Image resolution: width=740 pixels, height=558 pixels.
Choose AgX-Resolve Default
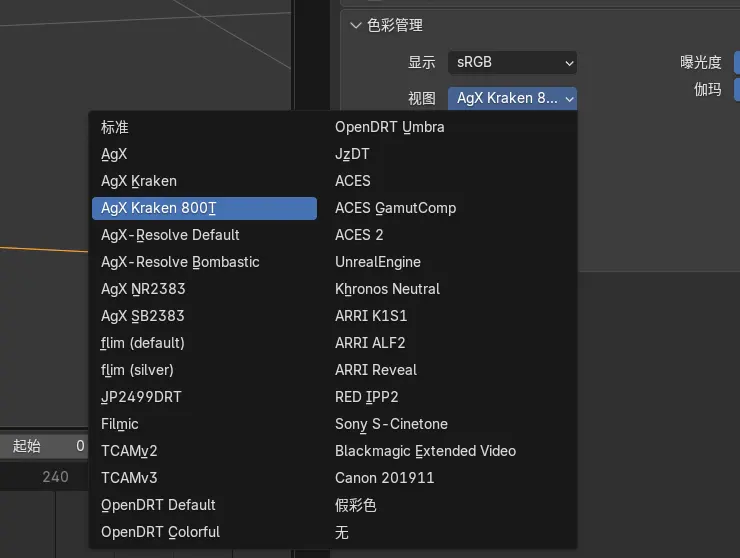point(204,235)
